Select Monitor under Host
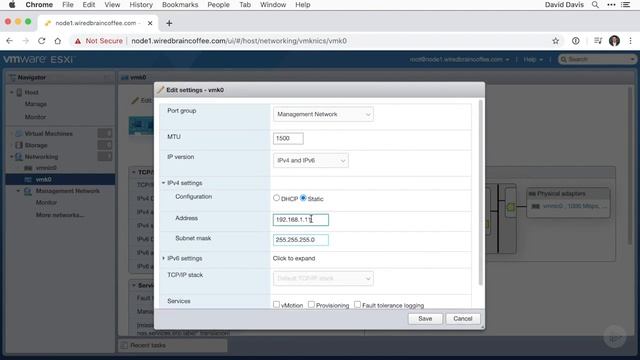This screenshot has width=640, height=360. 36,117
